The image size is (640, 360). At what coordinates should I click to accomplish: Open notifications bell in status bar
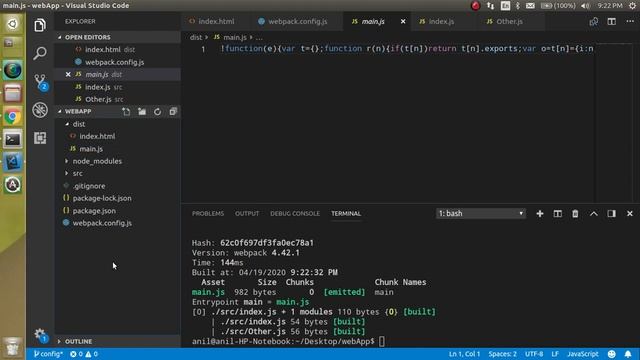click(x=628, y=354)
